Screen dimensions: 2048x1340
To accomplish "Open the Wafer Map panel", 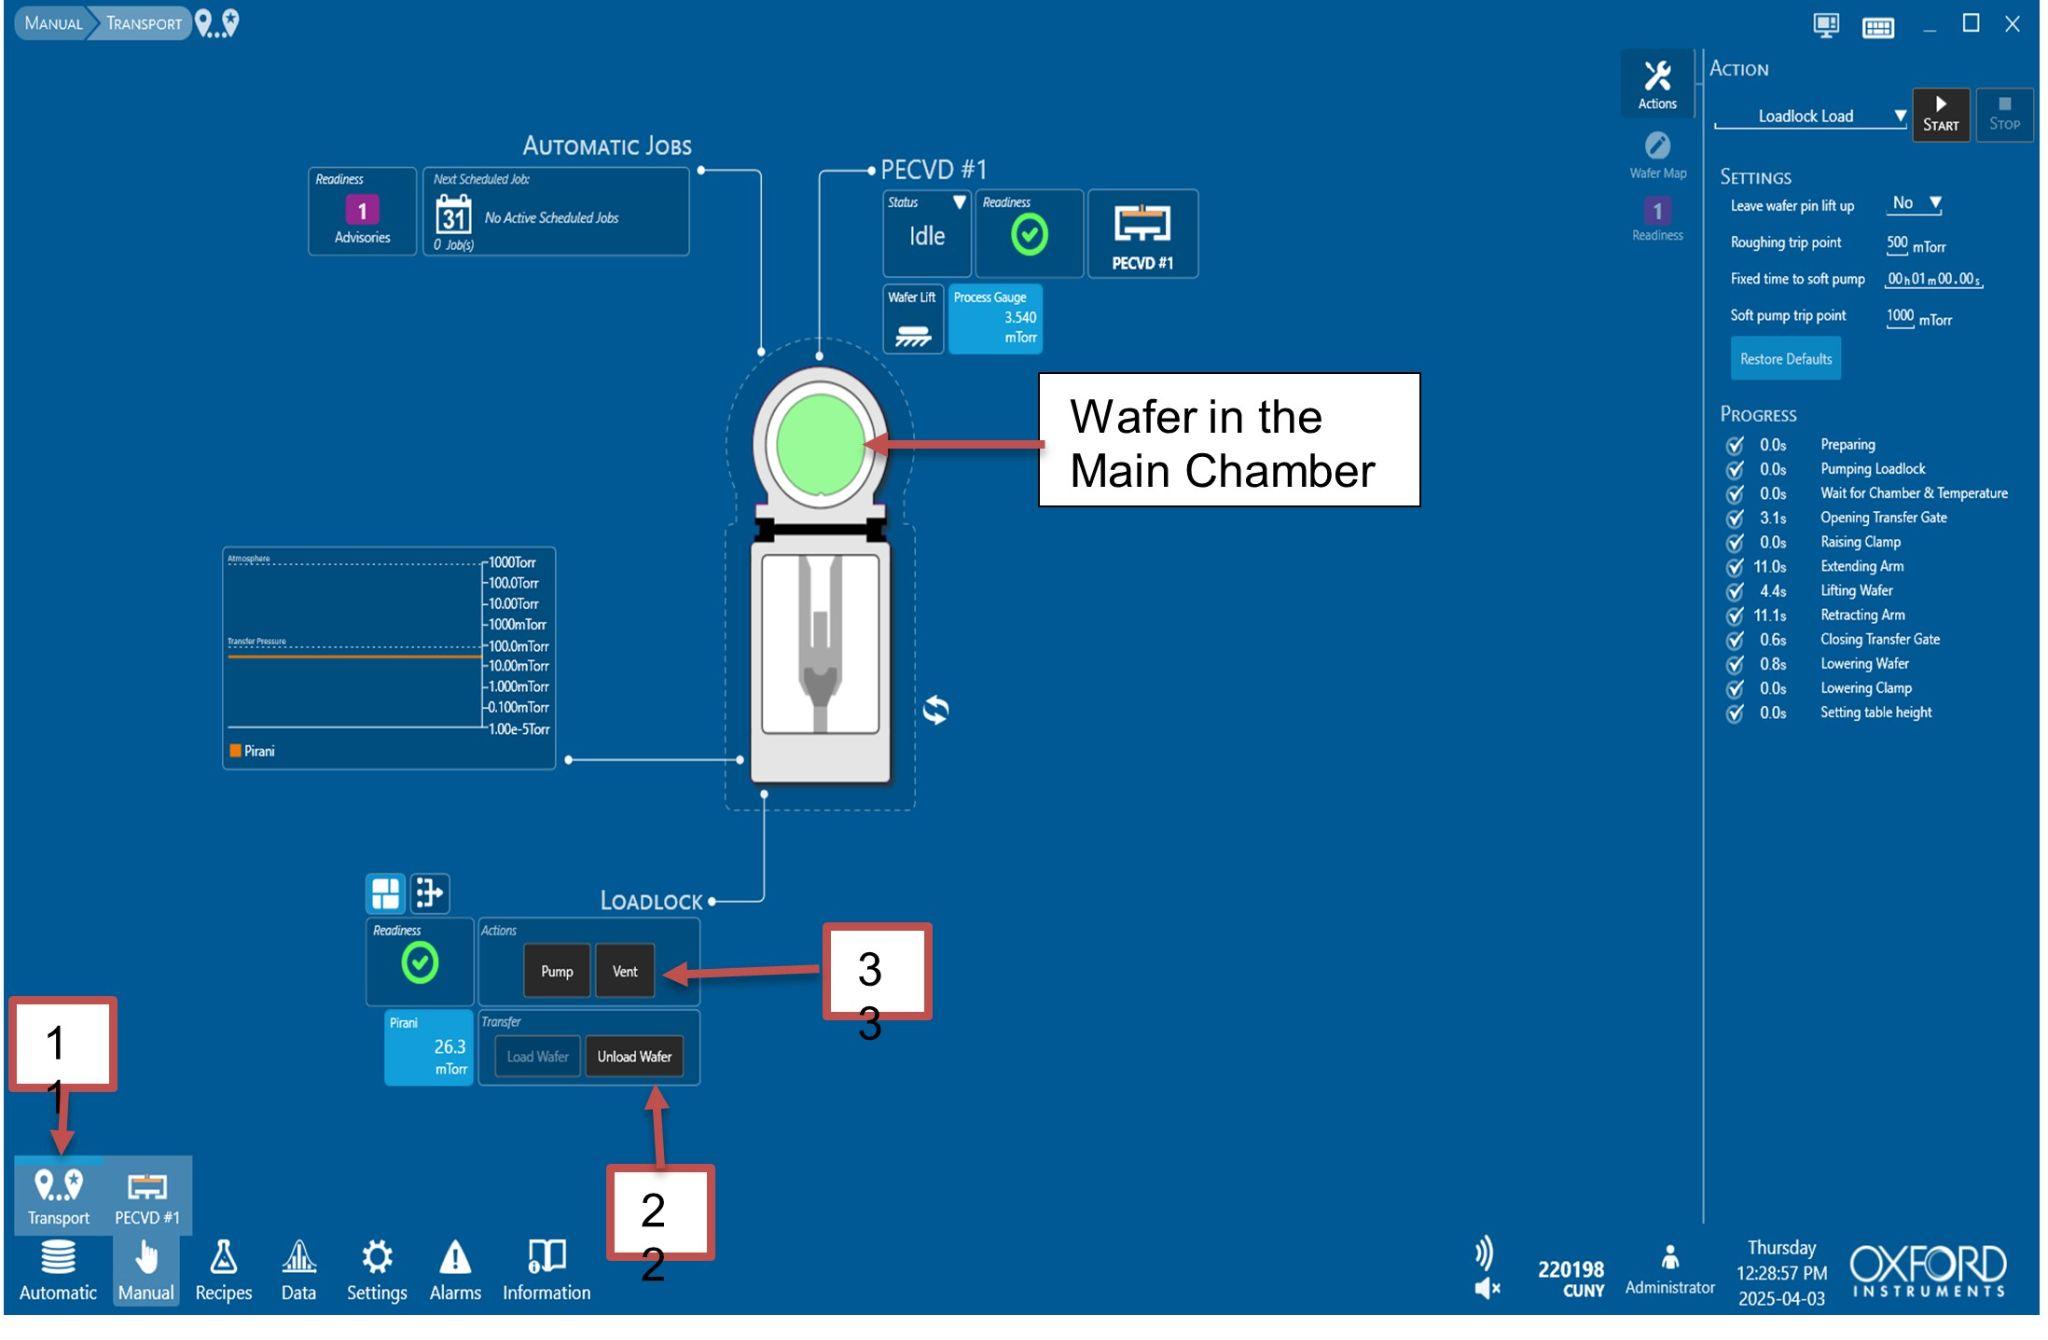I will (1657, 156).
